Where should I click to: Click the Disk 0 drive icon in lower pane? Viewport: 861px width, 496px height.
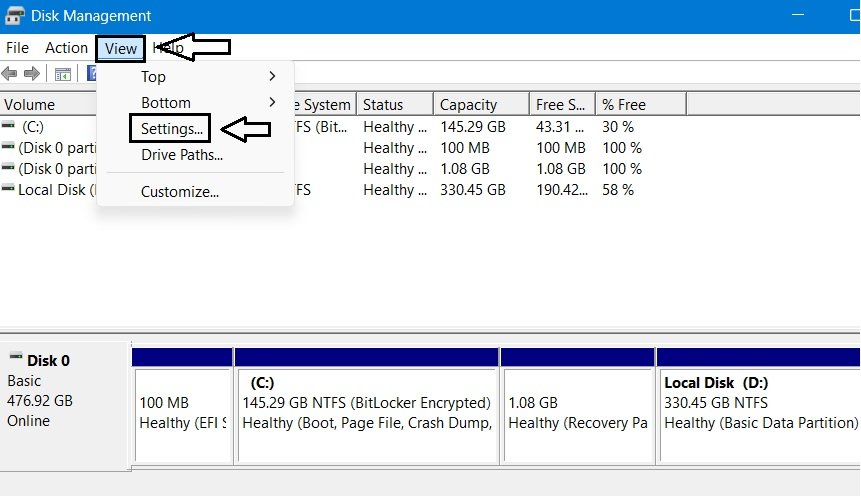(x=16, y=356)
